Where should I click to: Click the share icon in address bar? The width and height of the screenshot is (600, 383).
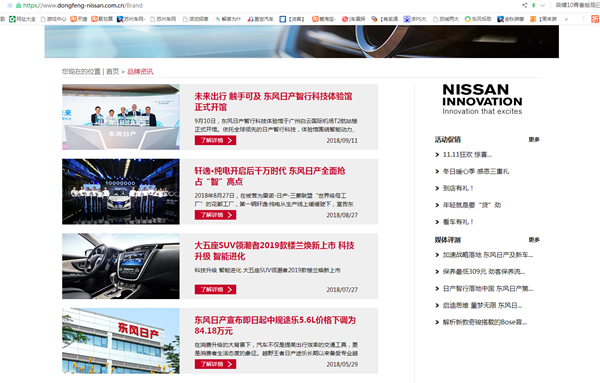click(524, 5)
